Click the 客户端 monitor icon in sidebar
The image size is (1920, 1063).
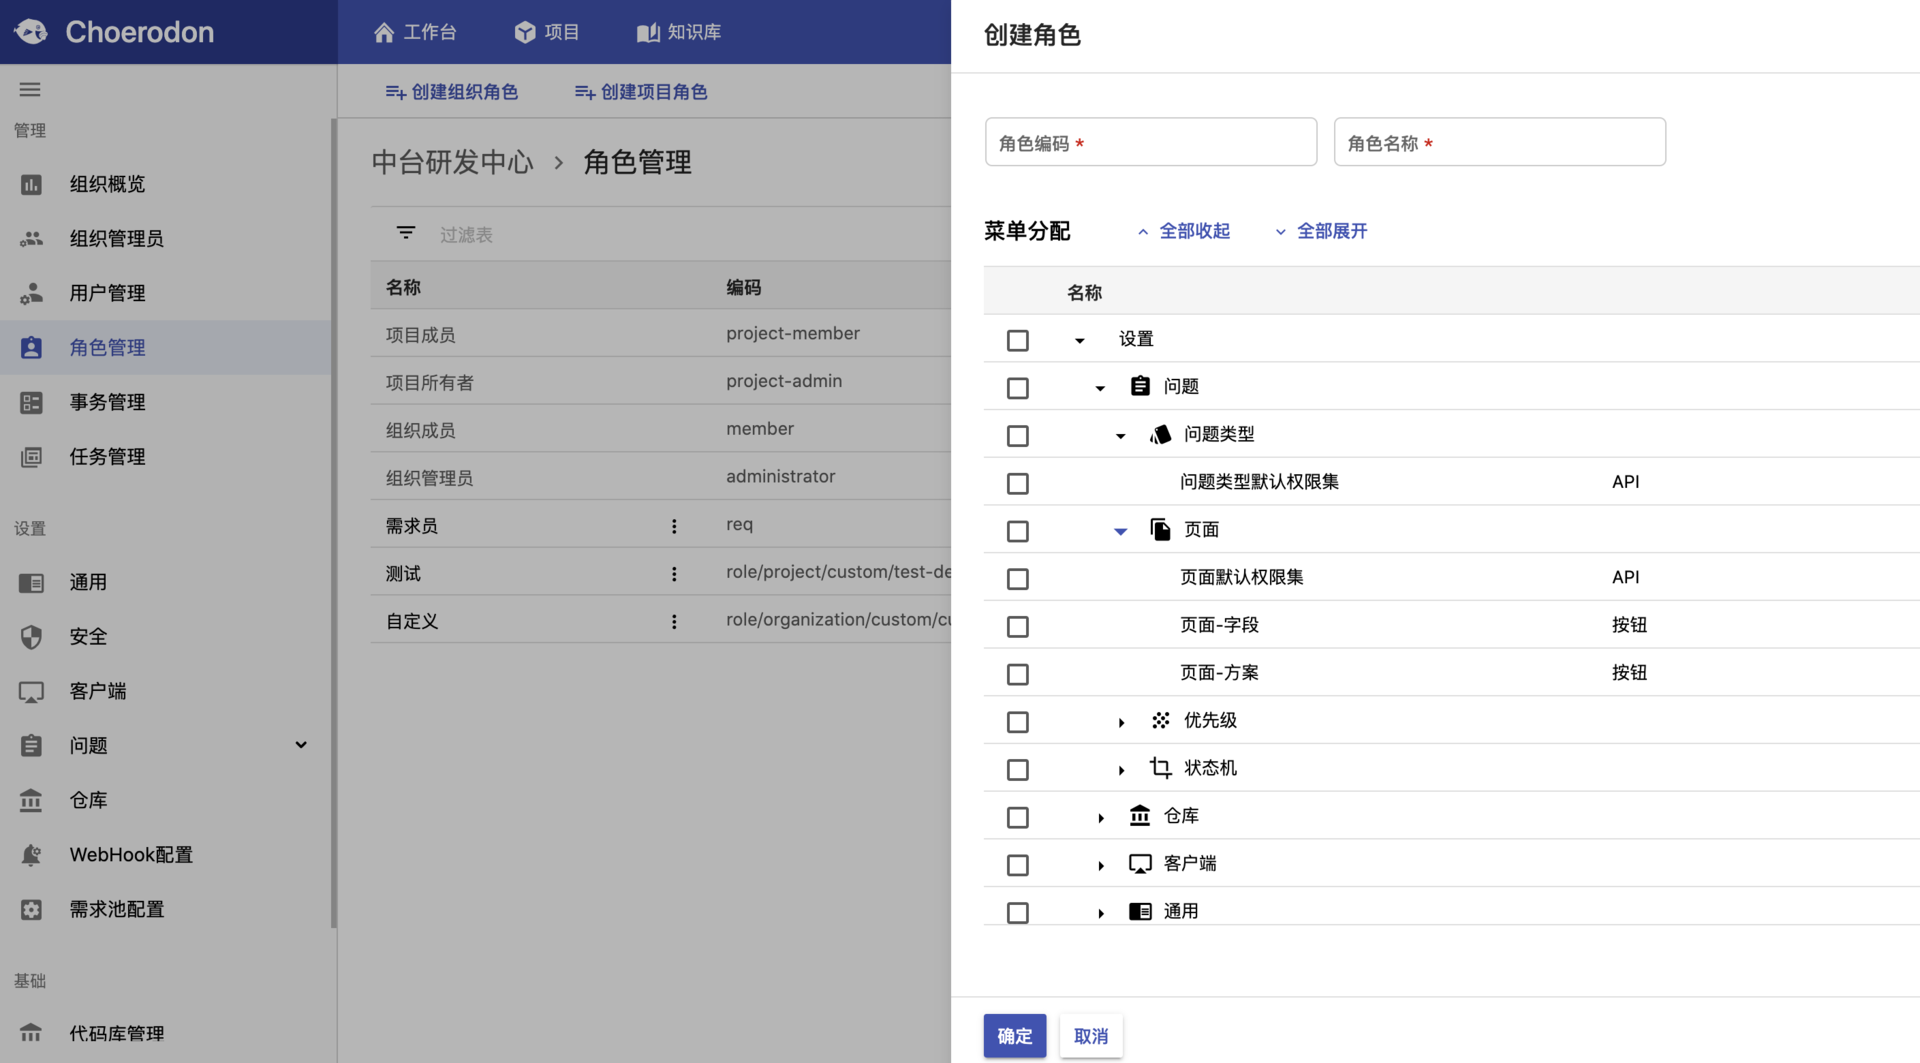(x=31, y=692)
